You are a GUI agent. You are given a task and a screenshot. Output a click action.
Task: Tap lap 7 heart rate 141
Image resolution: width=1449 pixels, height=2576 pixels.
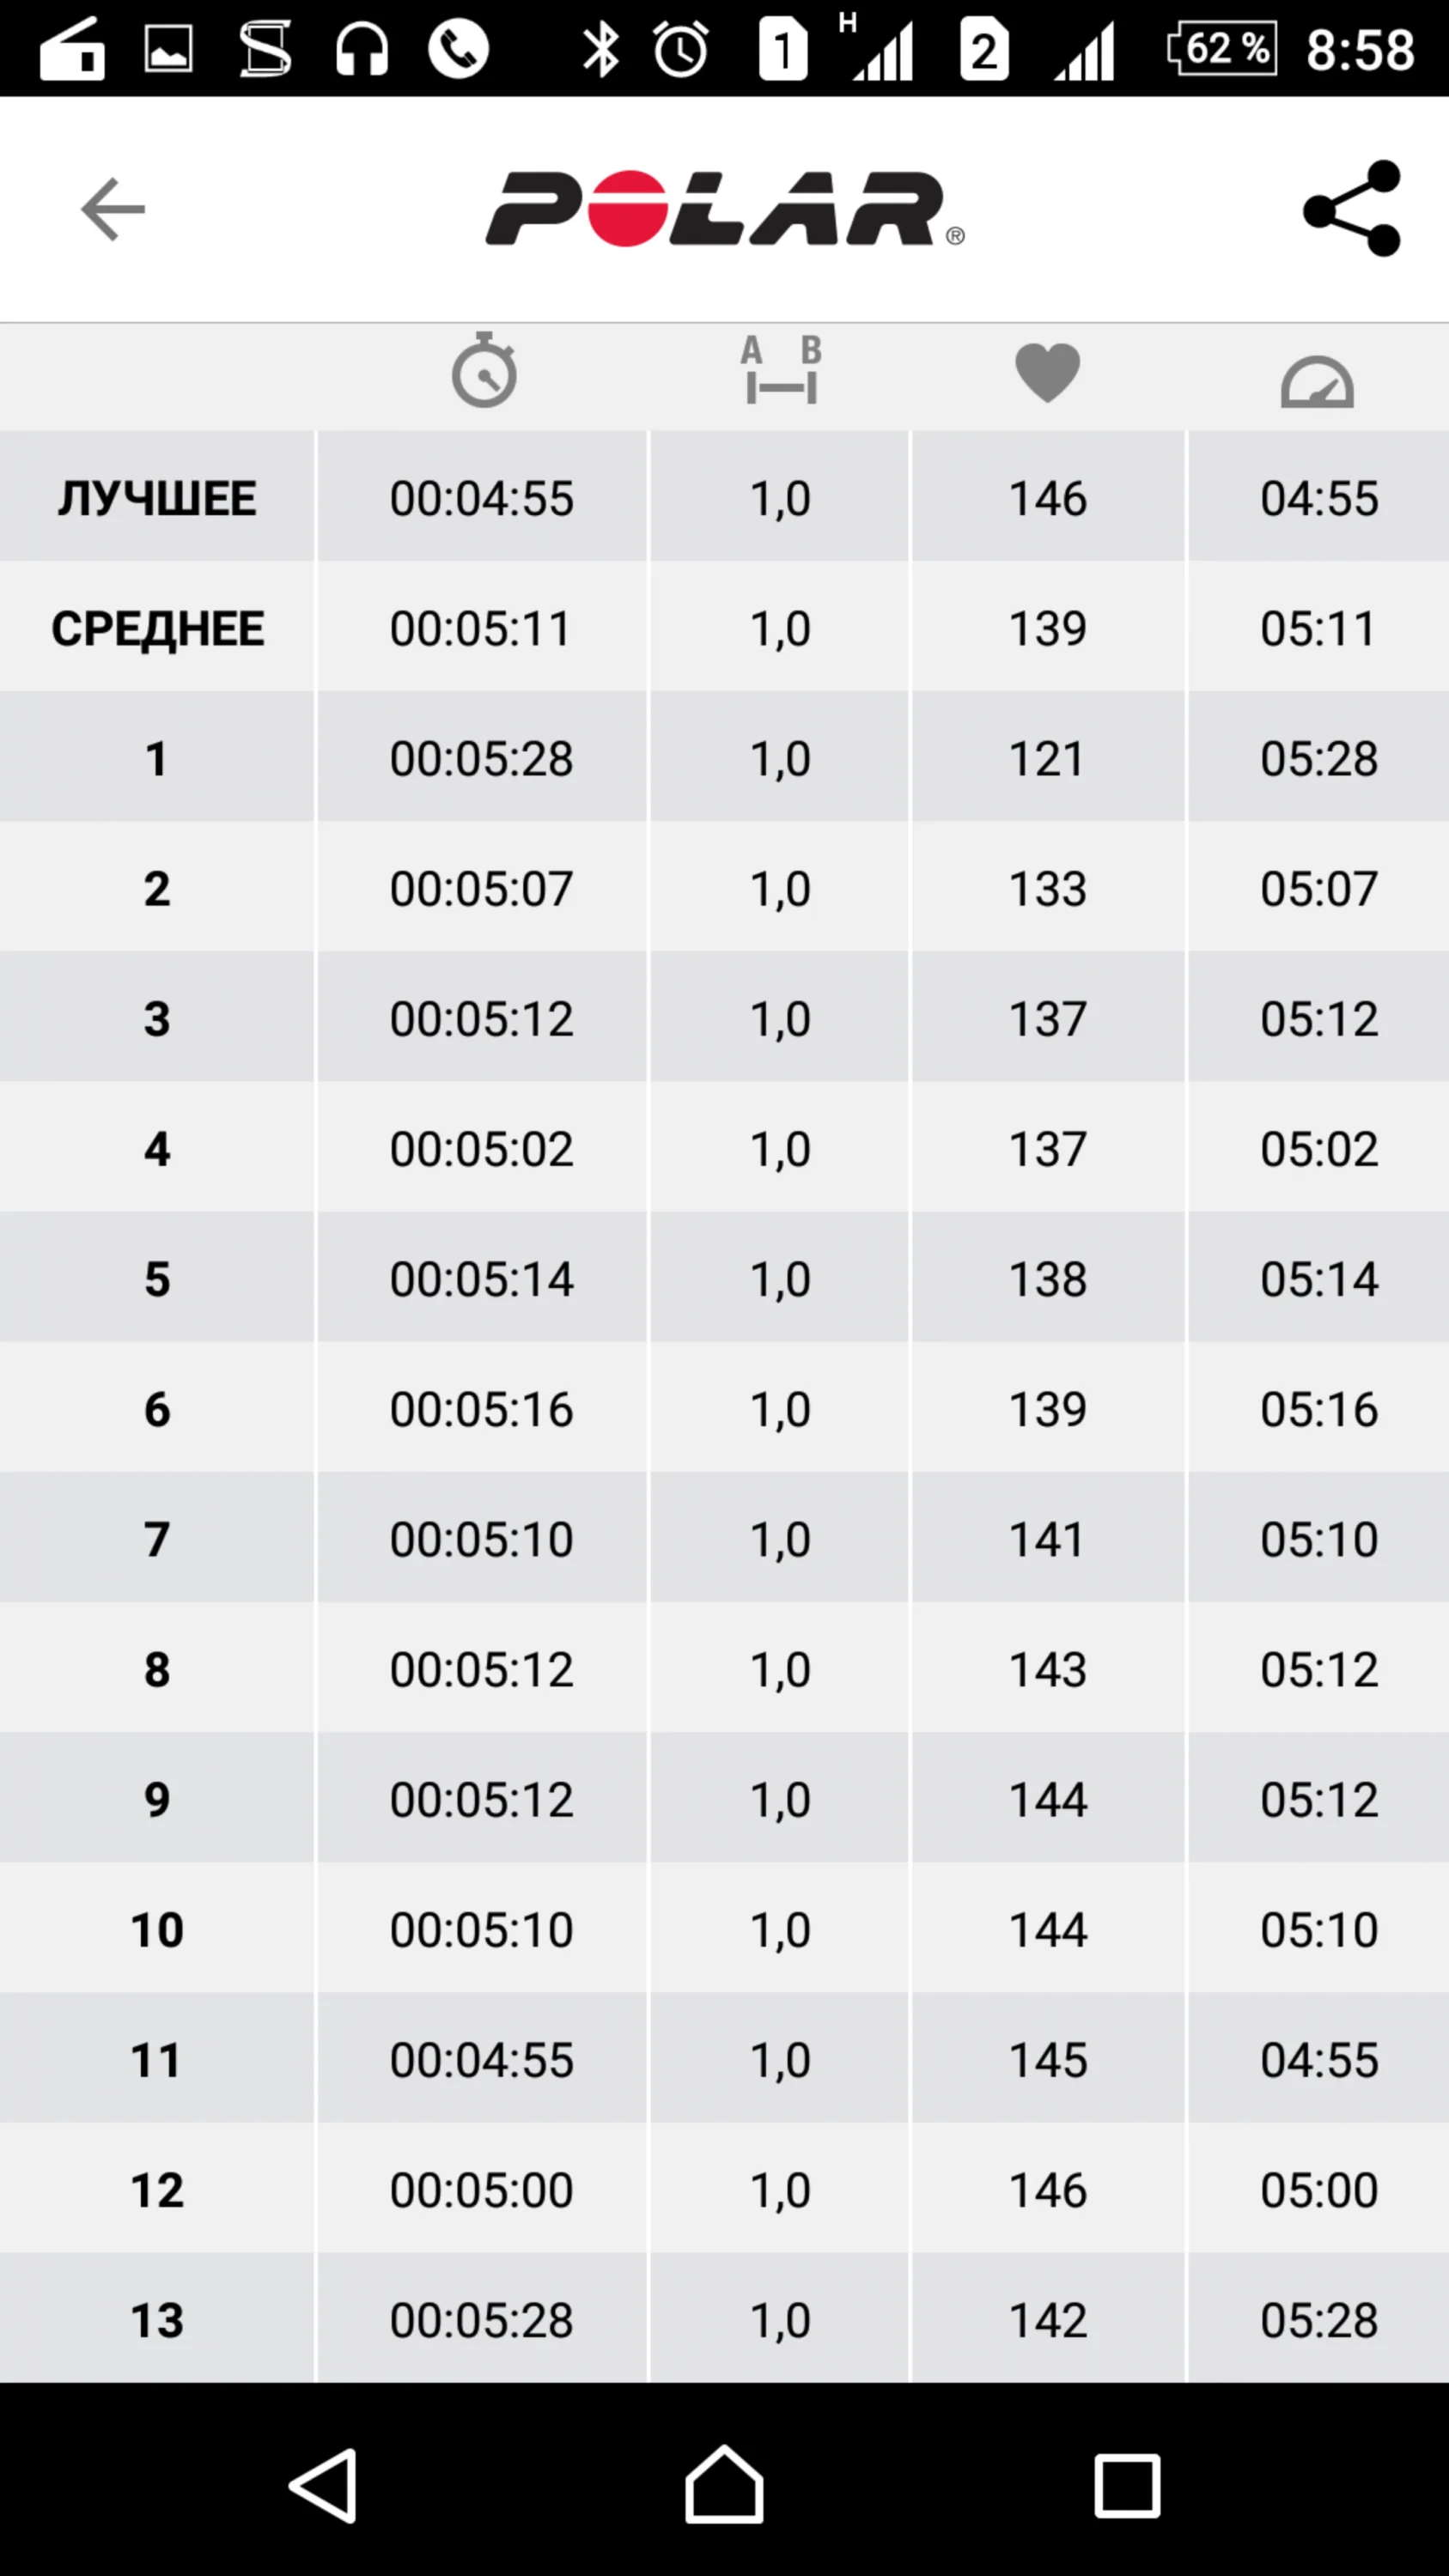pos(1047,1539)
